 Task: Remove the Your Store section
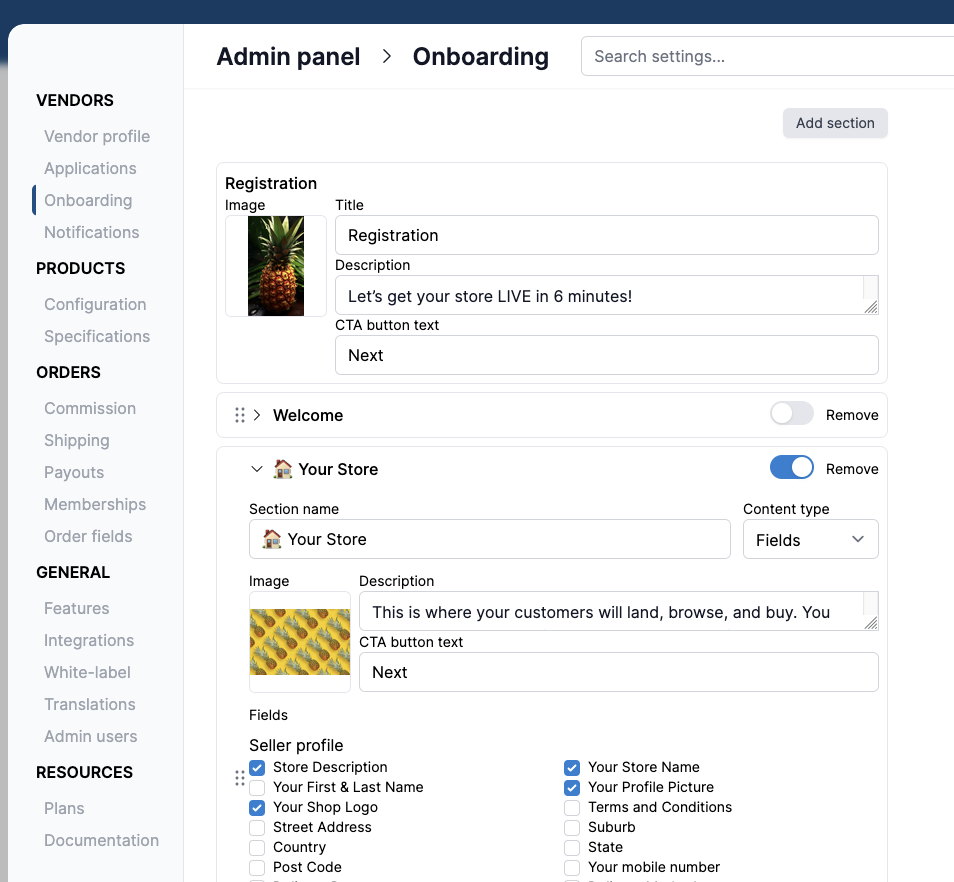(x=852, y=469)
